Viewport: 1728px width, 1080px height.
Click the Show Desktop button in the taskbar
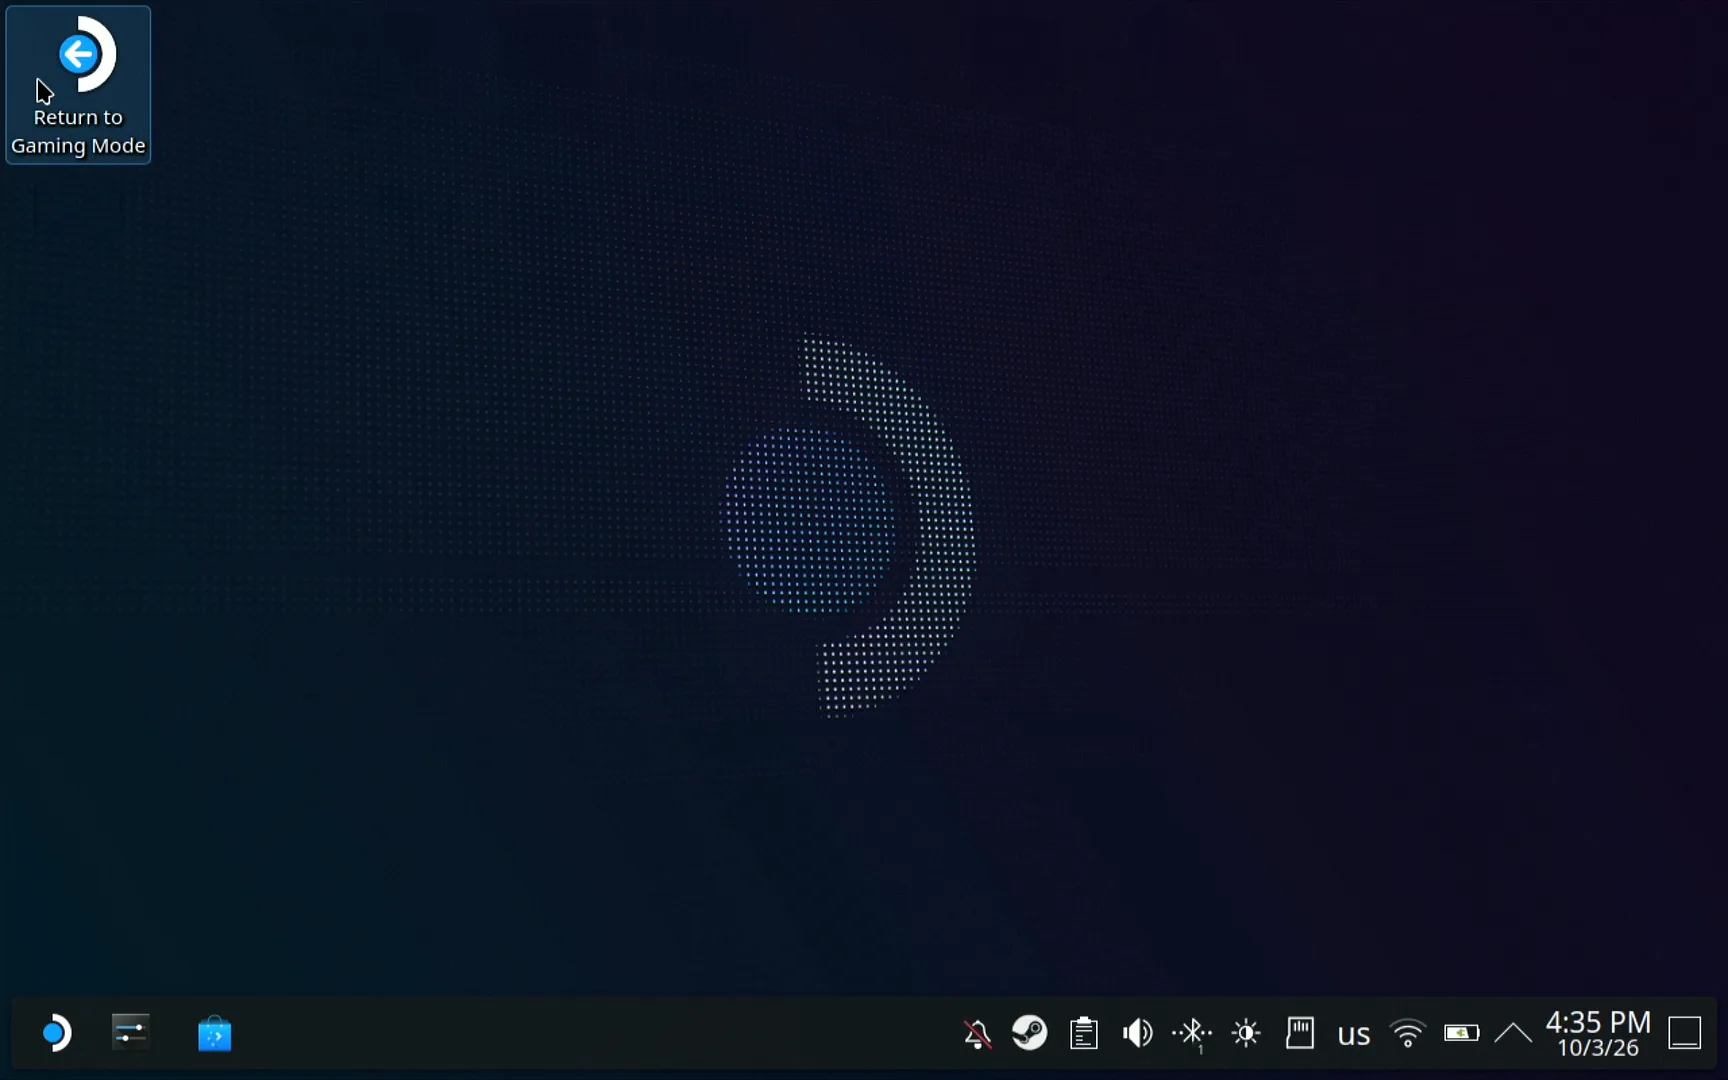1685,1033
